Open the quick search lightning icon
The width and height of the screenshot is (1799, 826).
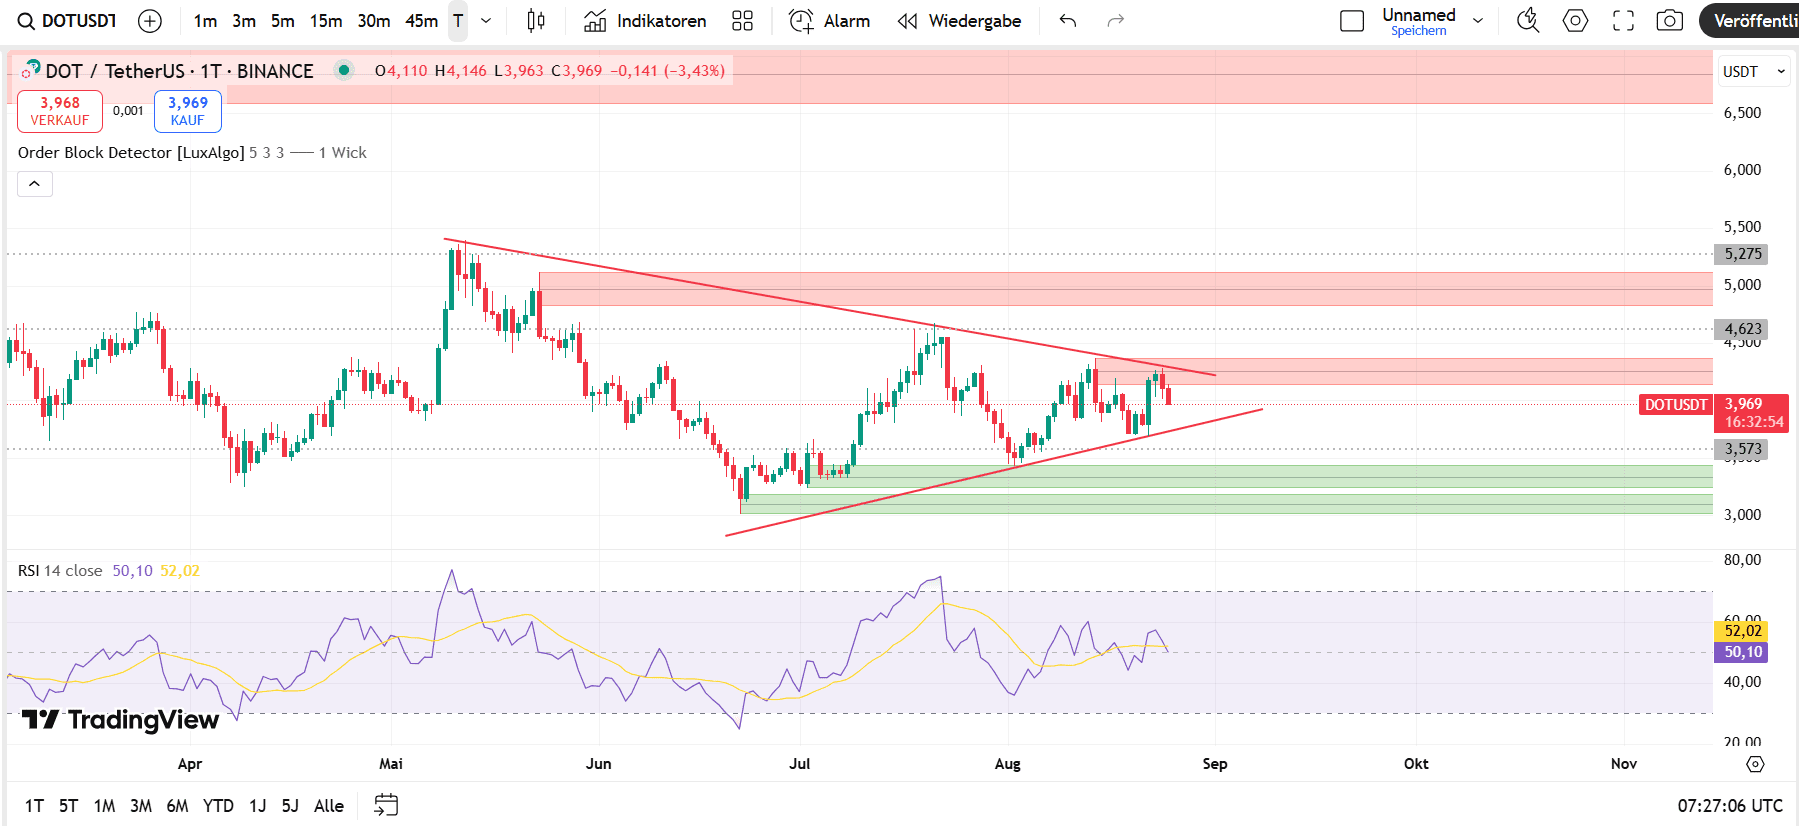[x=1527, y=21]
